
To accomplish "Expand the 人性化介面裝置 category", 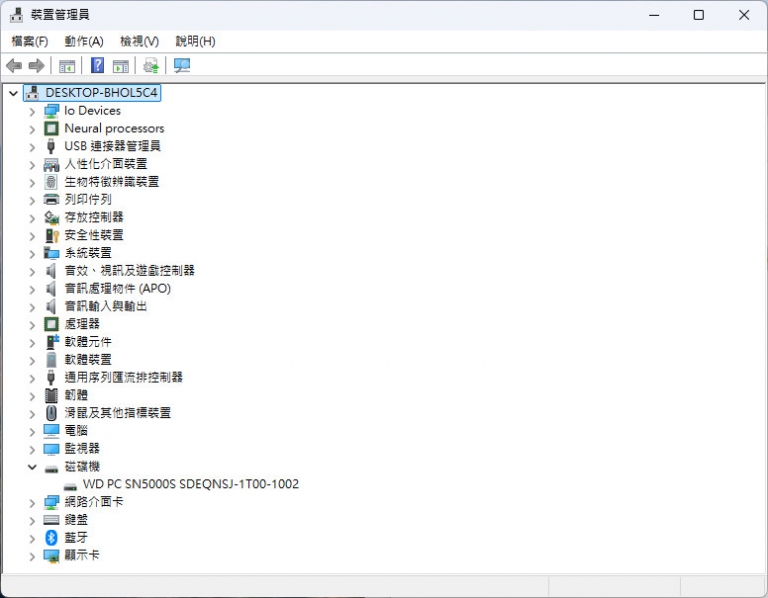I will 32,165.
